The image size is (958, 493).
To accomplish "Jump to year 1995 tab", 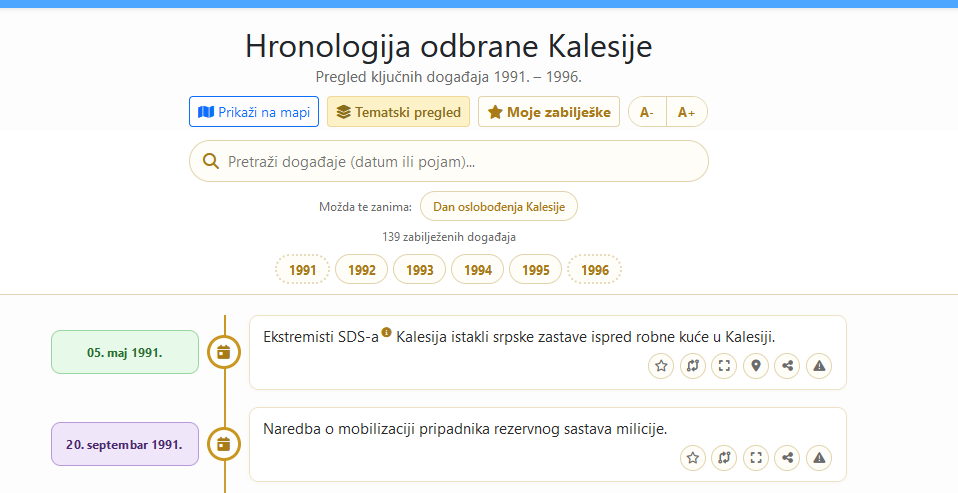I will (x=536, y=269).
